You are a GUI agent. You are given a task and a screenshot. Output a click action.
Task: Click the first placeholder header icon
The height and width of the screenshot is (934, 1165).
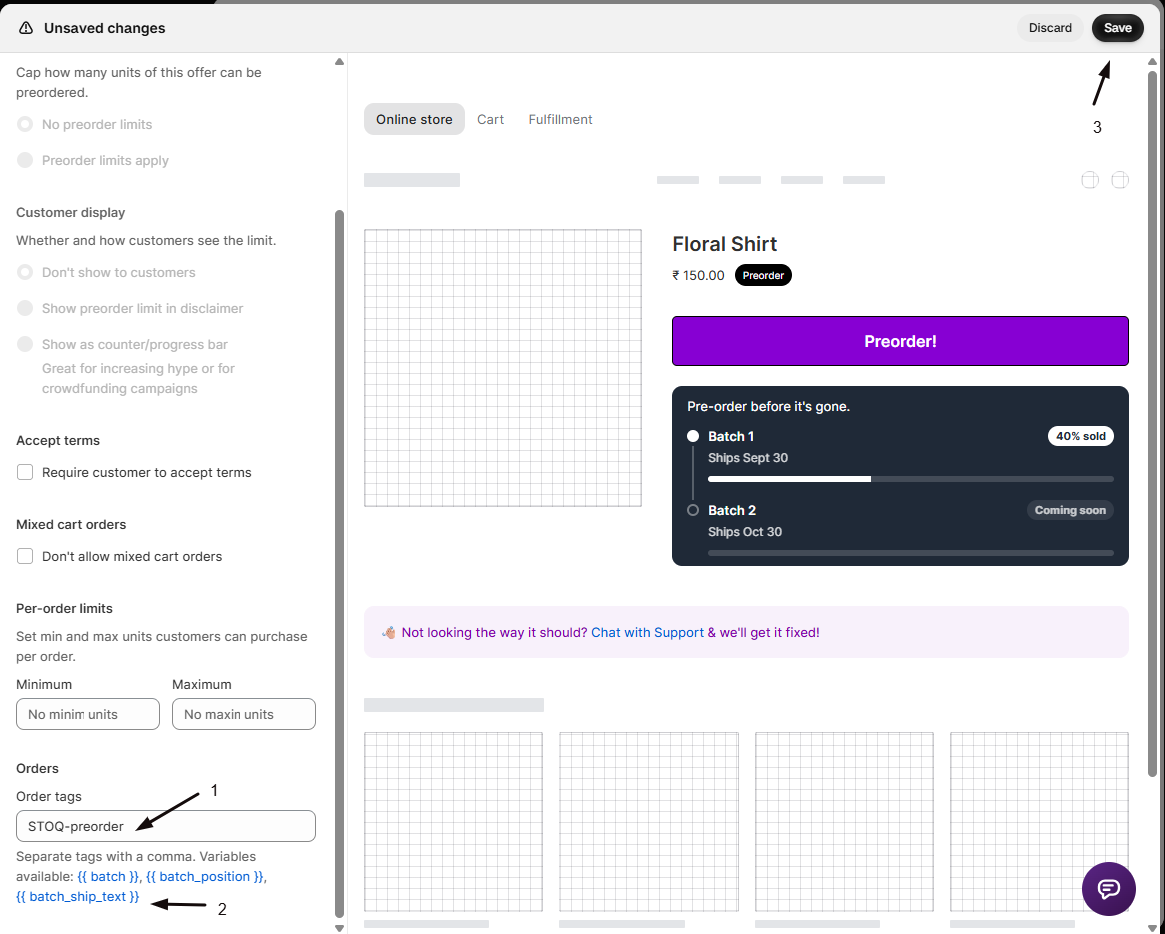pos(1089,180)
